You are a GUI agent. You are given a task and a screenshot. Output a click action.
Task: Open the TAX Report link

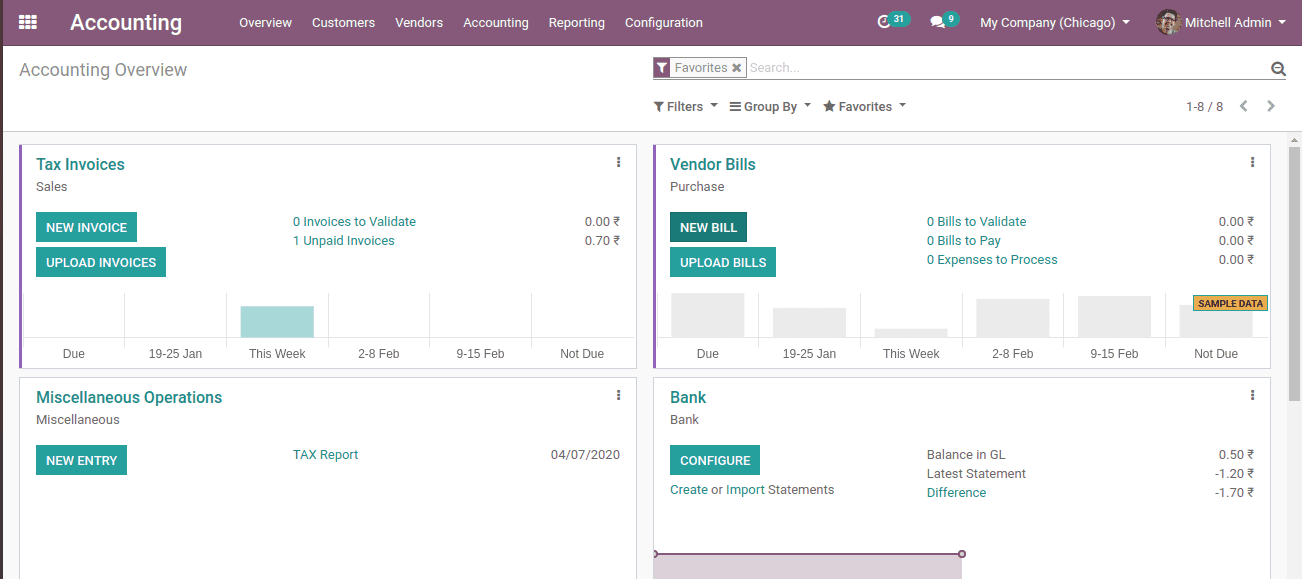(325, 455)
